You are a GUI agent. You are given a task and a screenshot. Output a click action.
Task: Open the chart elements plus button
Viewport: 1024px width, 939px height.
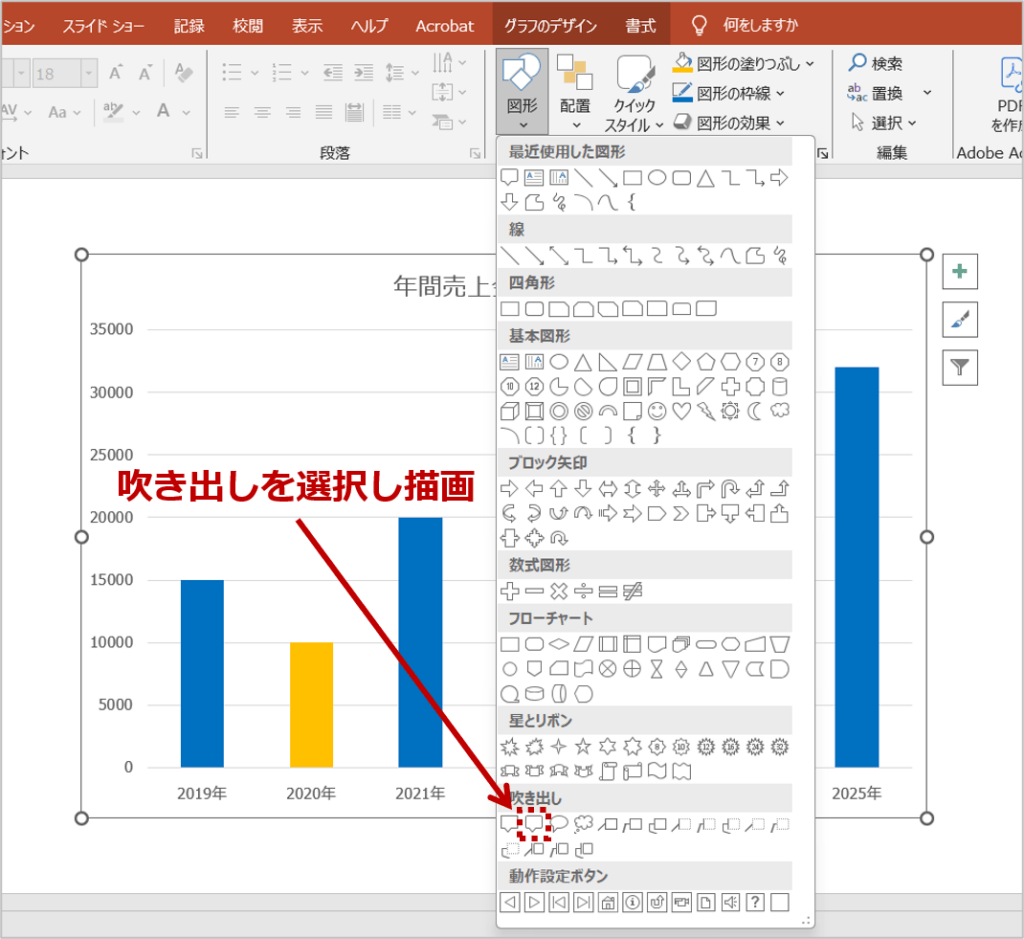959,271
